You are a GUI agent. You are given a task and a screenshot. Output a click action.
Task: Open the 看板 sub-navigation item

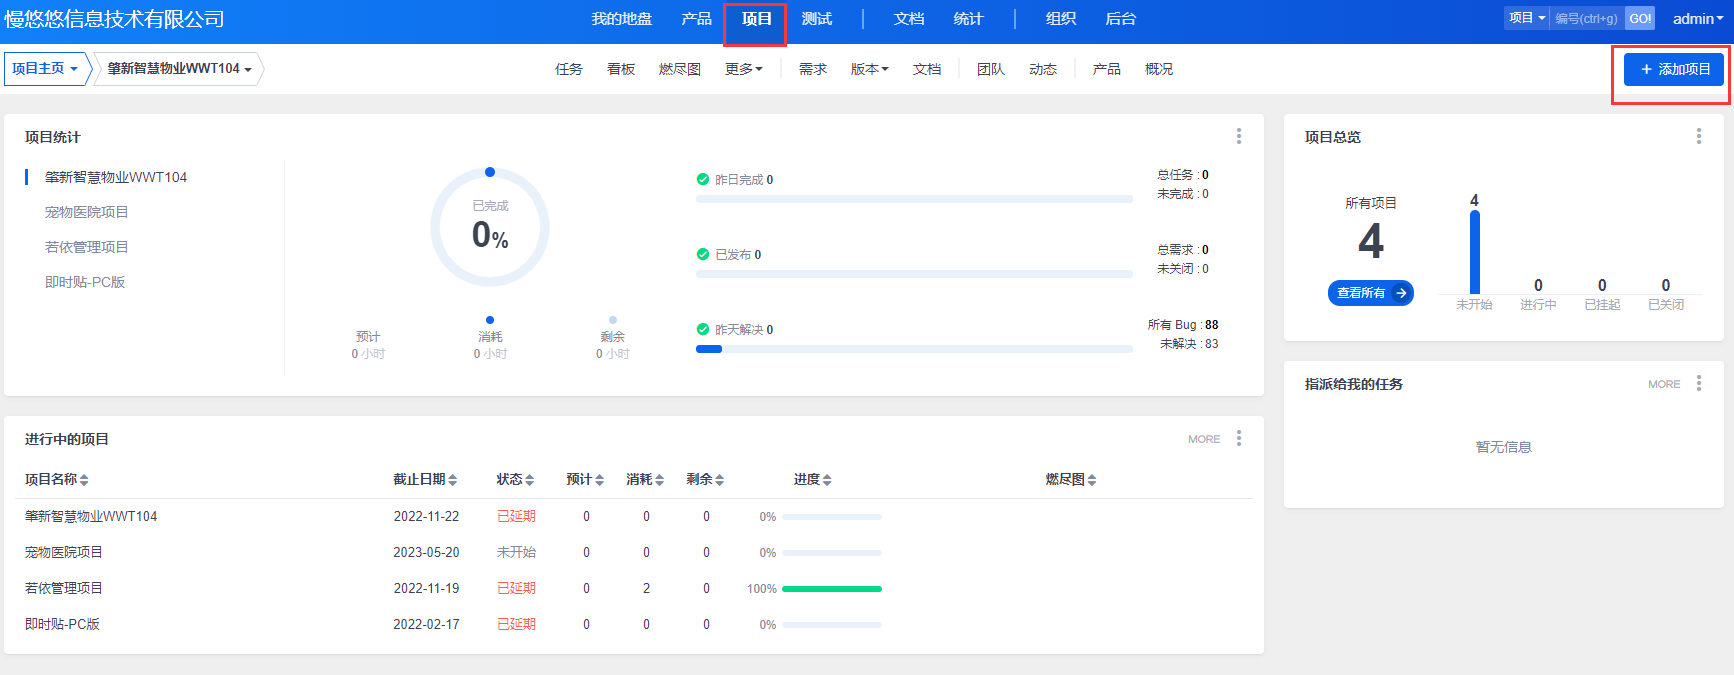point(621,69)
